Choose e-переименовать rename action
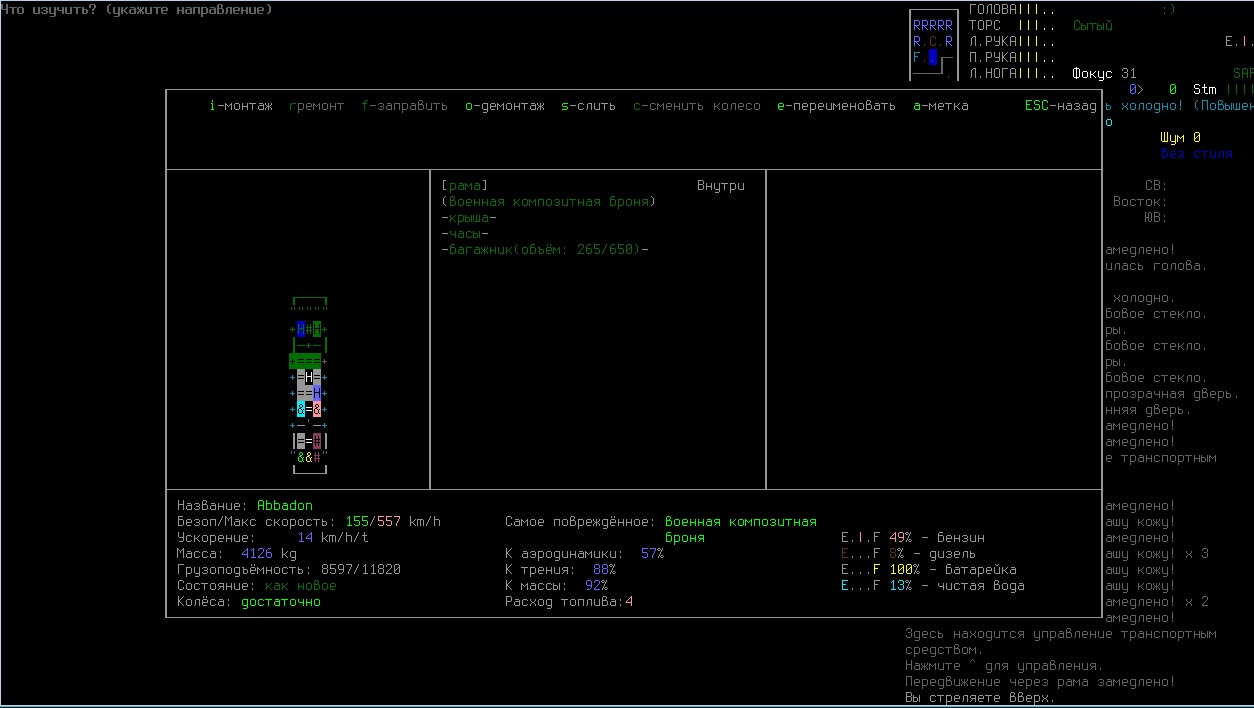Image resolution: width=1254 pixels, height=708 pixels. (836, 106)
